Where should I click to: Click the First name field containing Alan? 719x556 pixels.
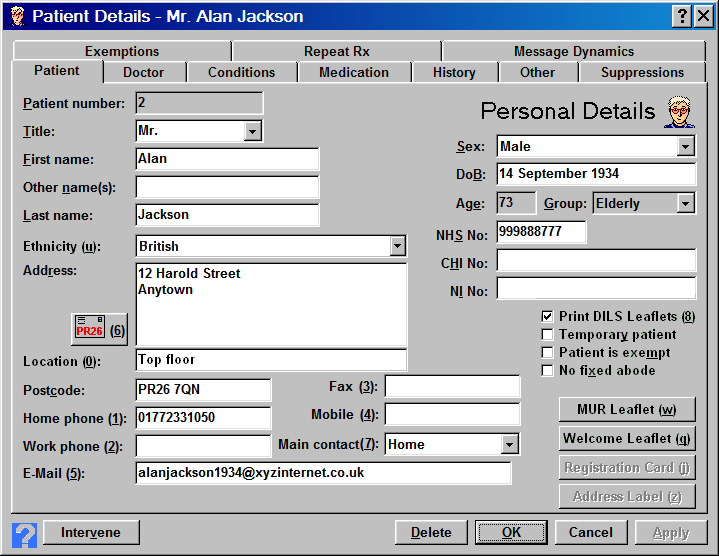point(227,159)
